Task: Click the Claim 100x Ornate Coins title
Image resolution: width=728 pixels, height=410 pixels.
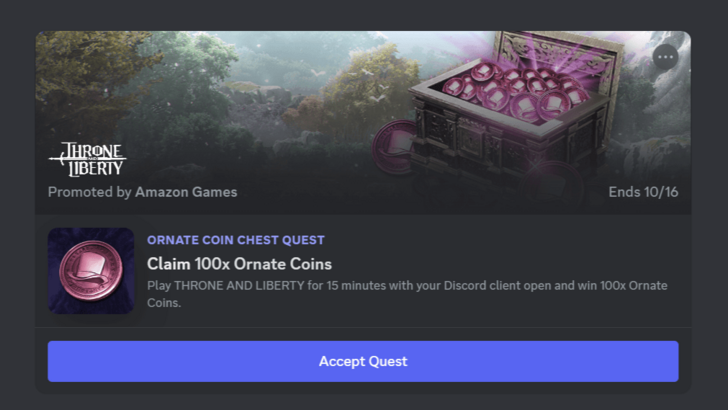Action: coord(239,264)
